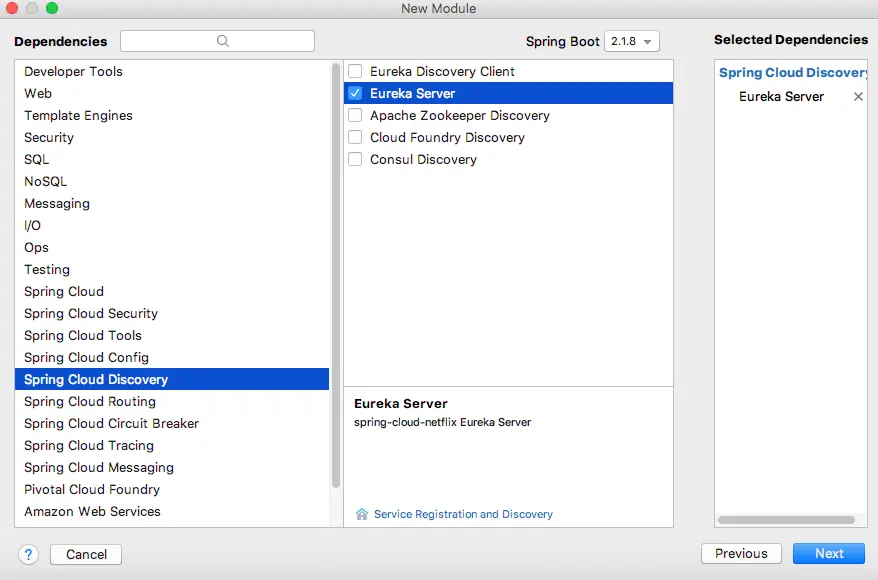Open Spring Cloud Tools category
878x580 pixels.
coord(172,335)
